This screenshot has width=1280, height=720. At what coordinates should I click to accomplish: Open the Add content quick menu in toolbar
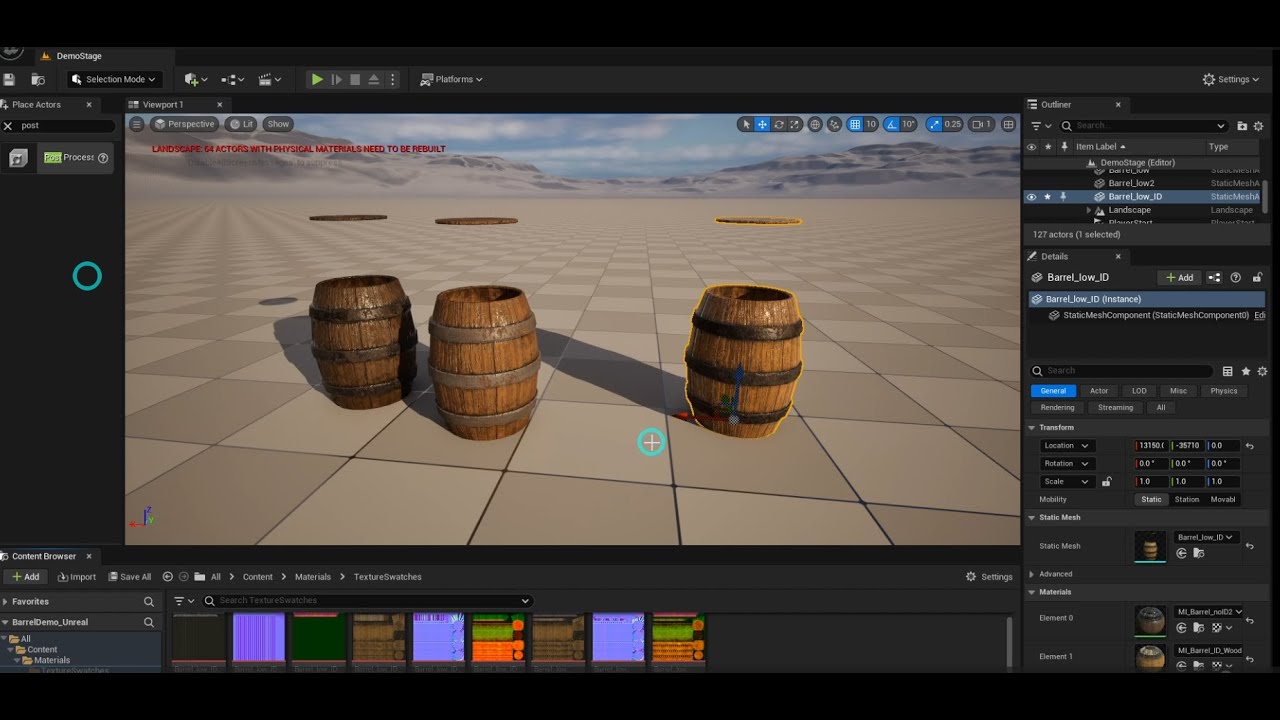click(196, 79)
